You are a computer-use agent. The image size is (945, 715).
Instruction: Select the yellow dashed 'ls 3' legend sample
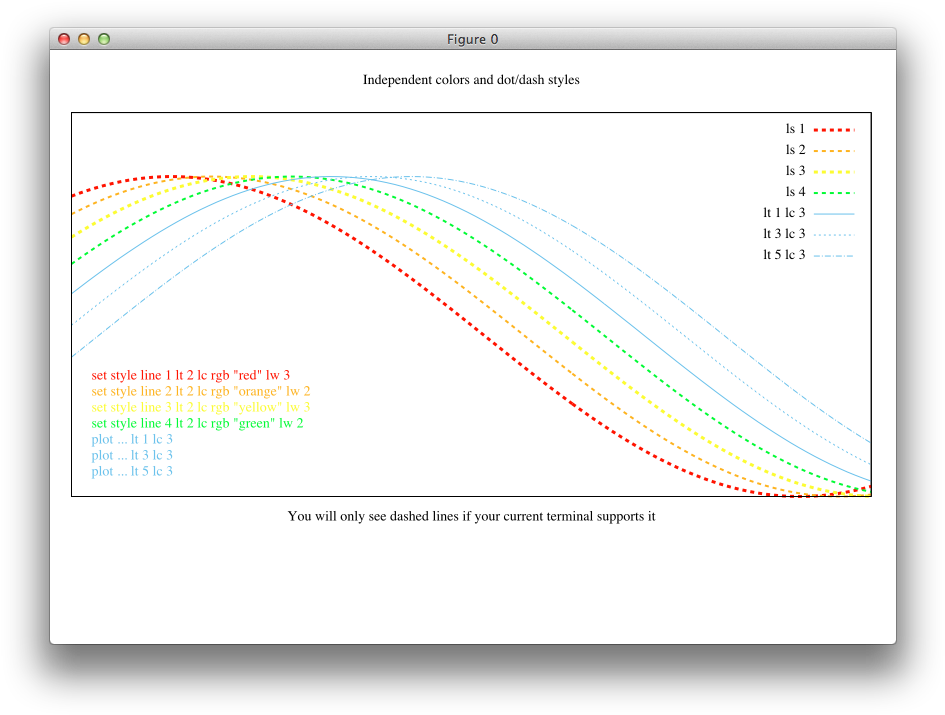(x=833, y=170)
